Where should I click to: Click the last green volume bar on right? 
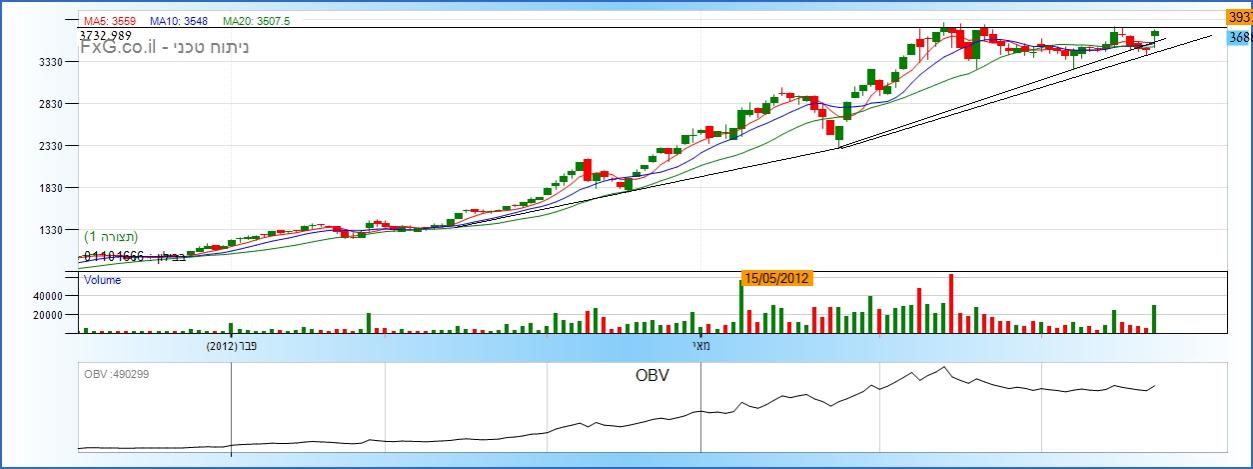coord(1154,319)
